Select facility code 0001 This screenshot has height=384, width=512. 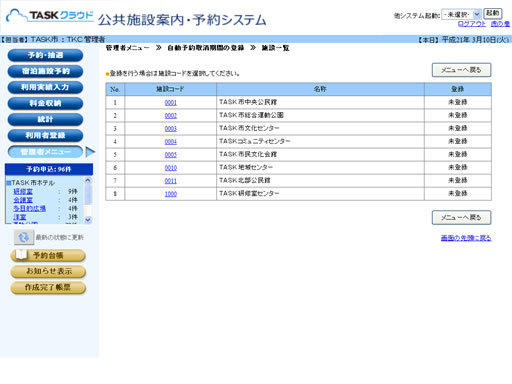(x=171, y=102)
